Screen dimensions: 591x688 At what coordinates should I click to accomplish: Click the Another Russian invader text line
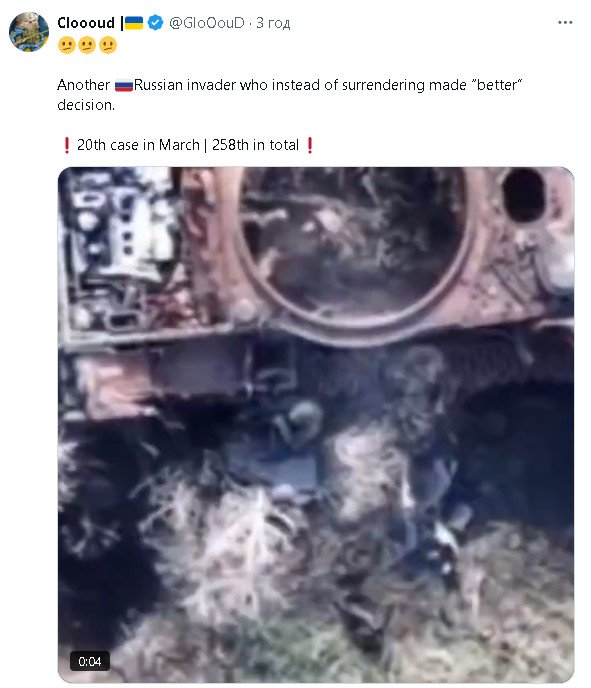pyautogui.click(x=290, y=85)
